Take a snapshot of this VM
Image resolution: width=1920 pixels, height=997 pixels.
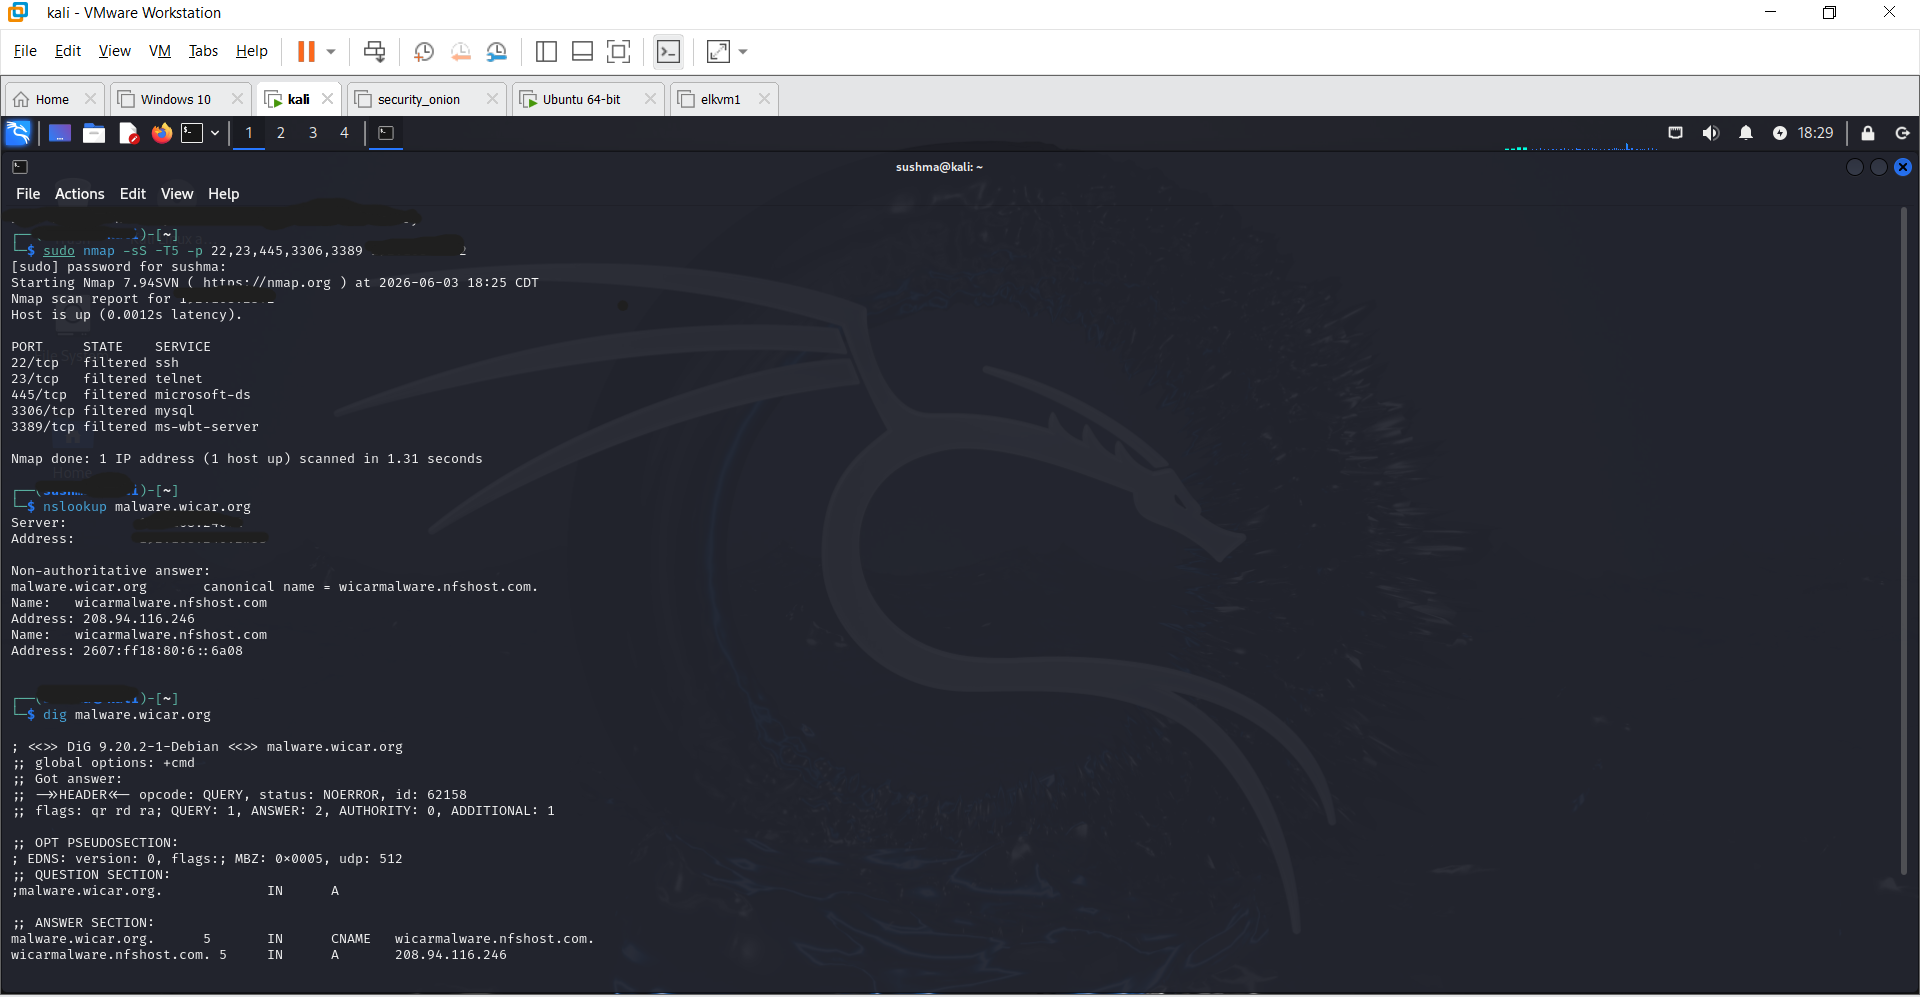click(424, 51)
